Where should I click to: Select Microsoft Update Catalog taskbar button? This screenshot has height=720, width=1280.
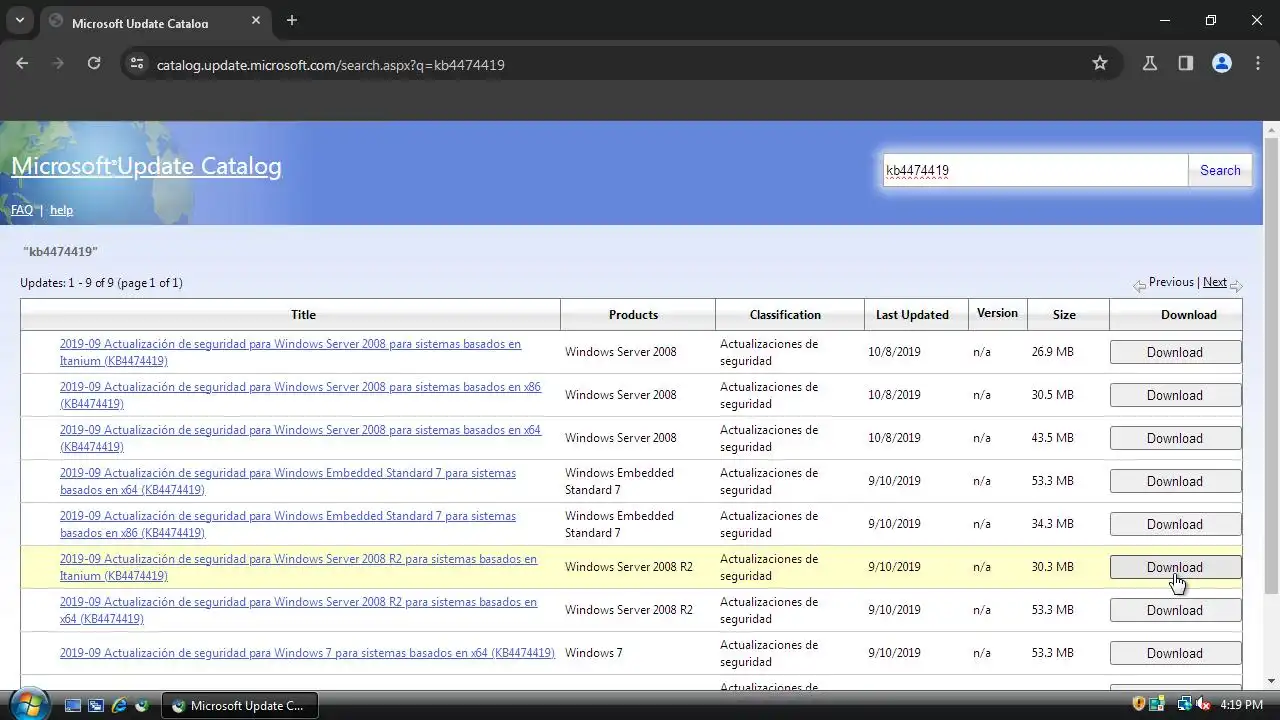tap(240, 705)
